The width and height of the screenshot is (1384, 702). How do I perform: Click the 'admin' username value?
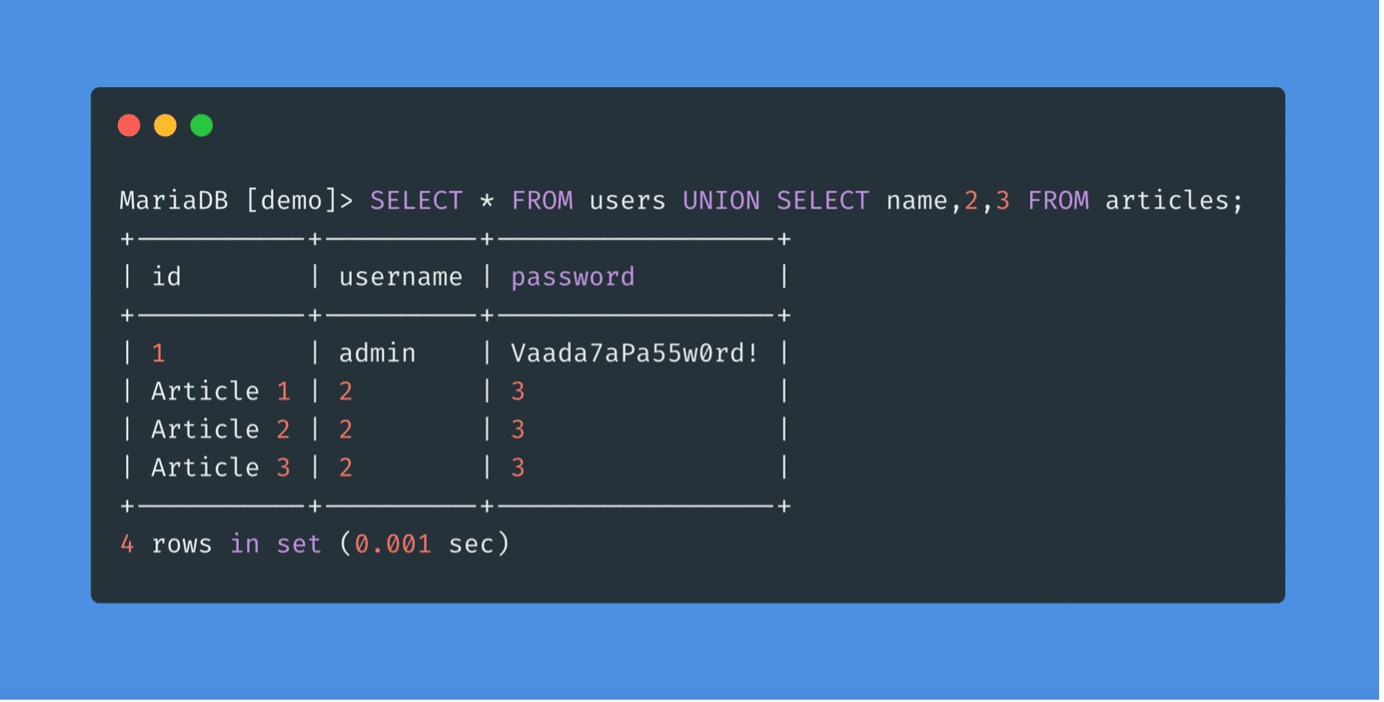pos(377,353)
